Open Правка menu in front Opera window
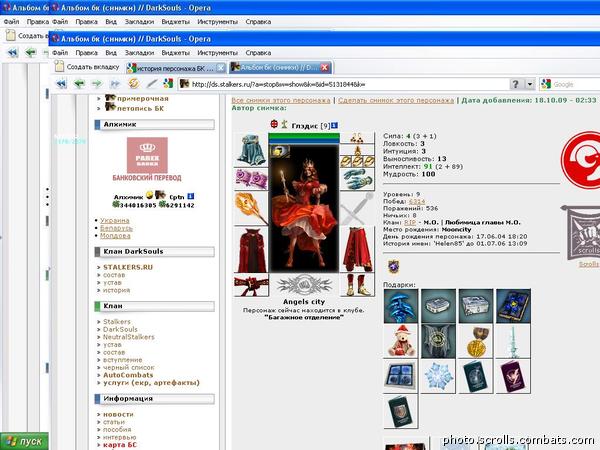Viewport: 600px width, 450px height. click(86, 52)
